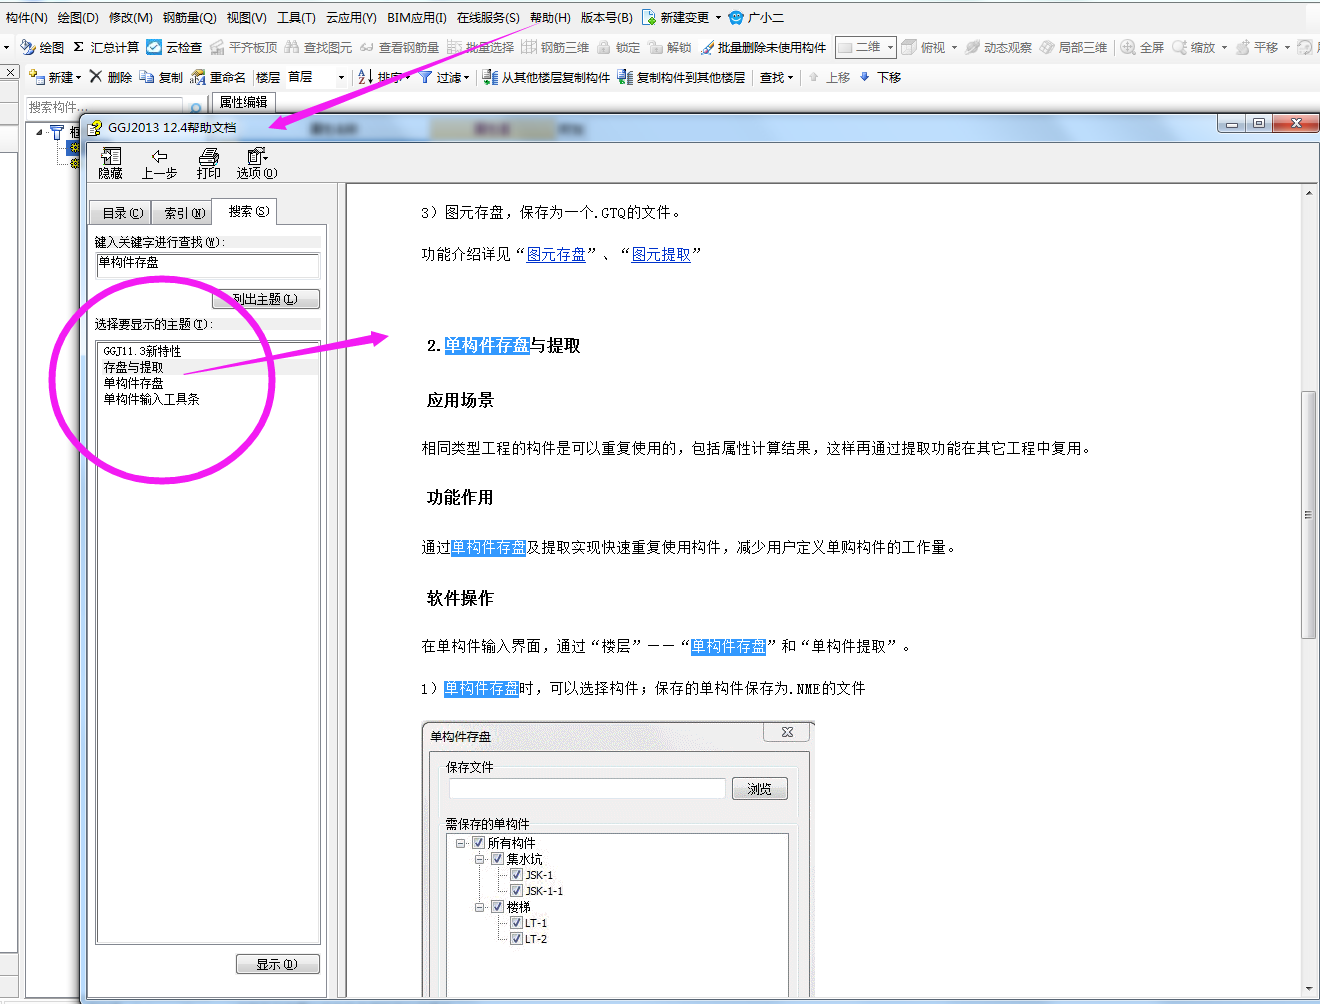Image resolution: width=1320 pixels, height=1004 pixels.
Task: Open the BIM应用(I) menu
Action: coord(417,17)
